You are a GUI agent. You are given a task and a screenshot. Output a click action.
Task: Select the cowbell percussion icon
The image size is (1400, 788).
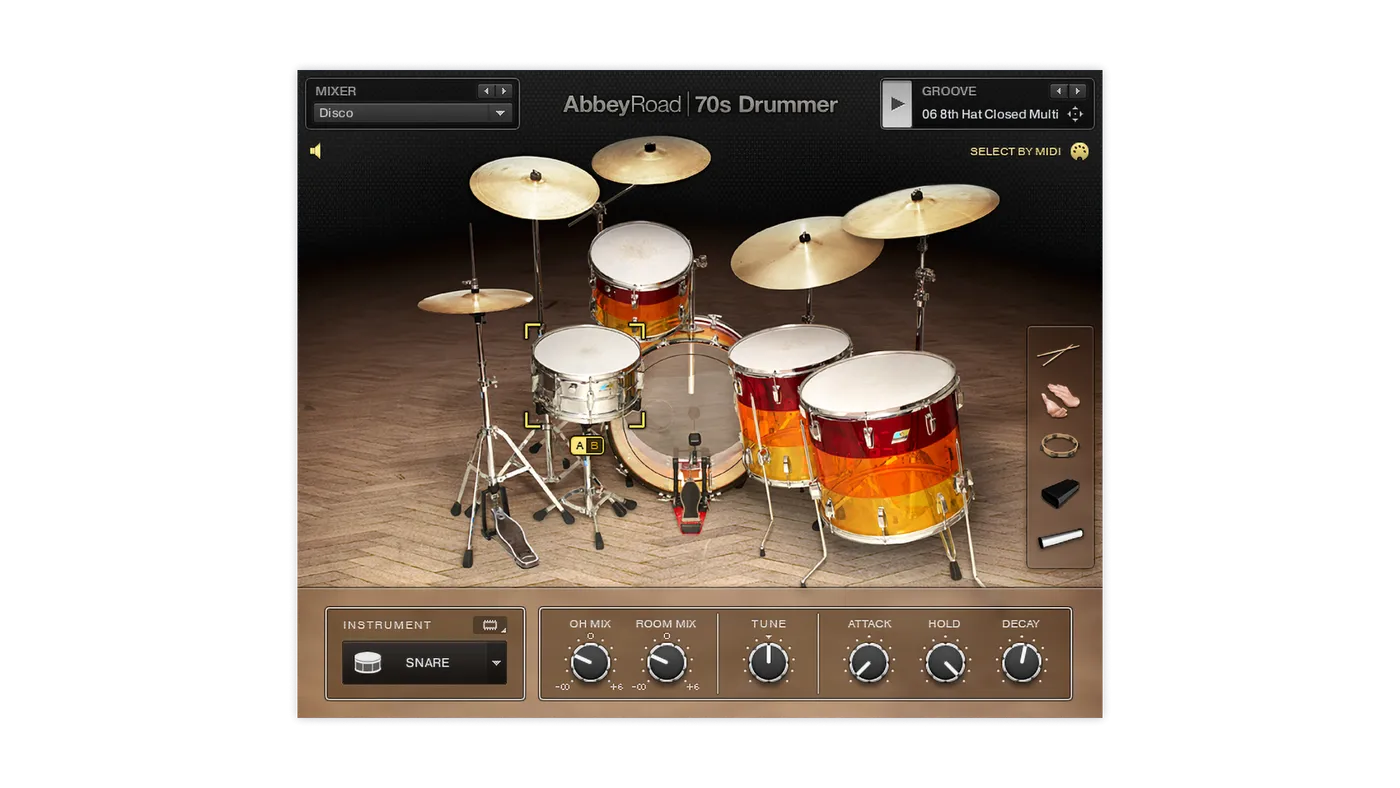[1060, 493]
